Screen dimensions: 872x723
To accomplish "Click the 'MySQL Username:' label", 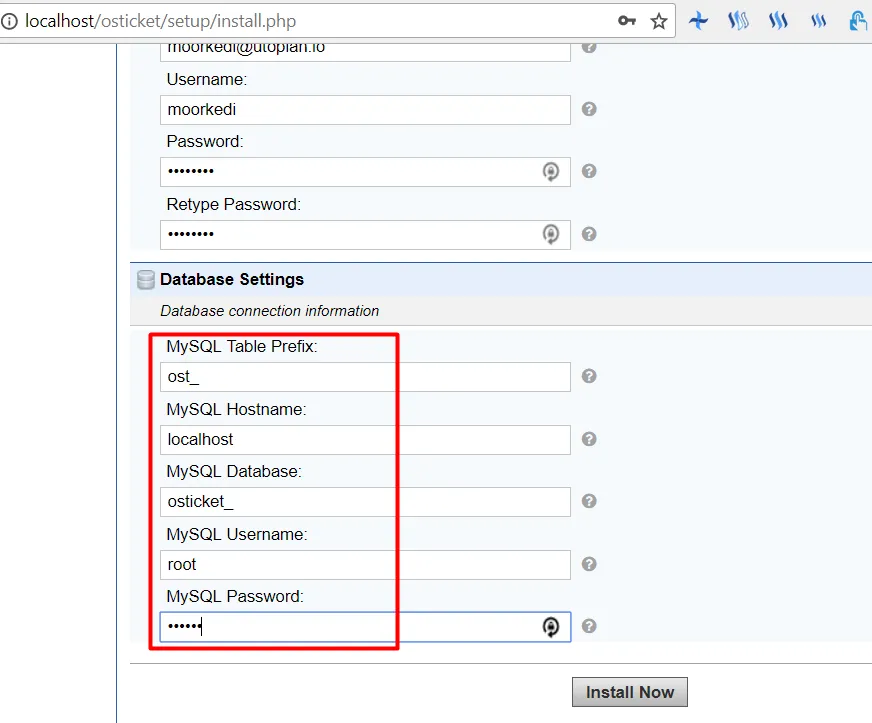I will pos(237,534).
